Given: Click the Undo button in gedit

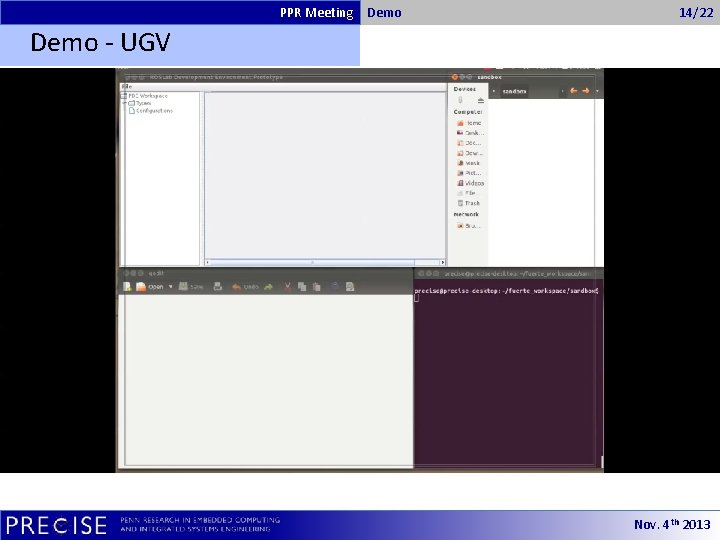Looking at the screenshot, I should [245, 287].
